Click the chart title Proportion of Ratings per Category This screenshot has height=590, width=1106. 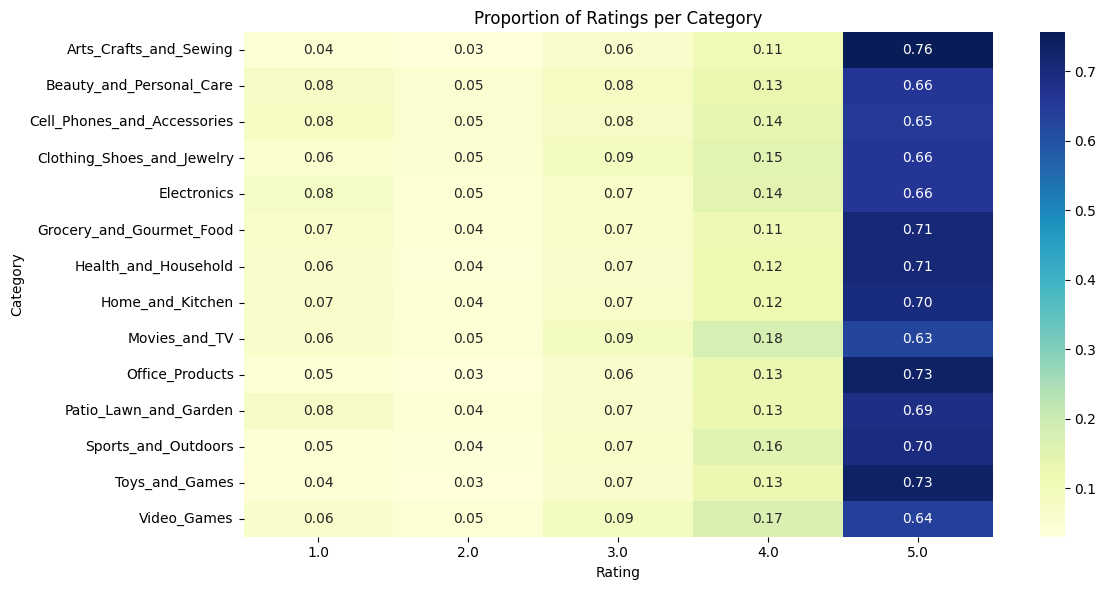coord(618,18)
